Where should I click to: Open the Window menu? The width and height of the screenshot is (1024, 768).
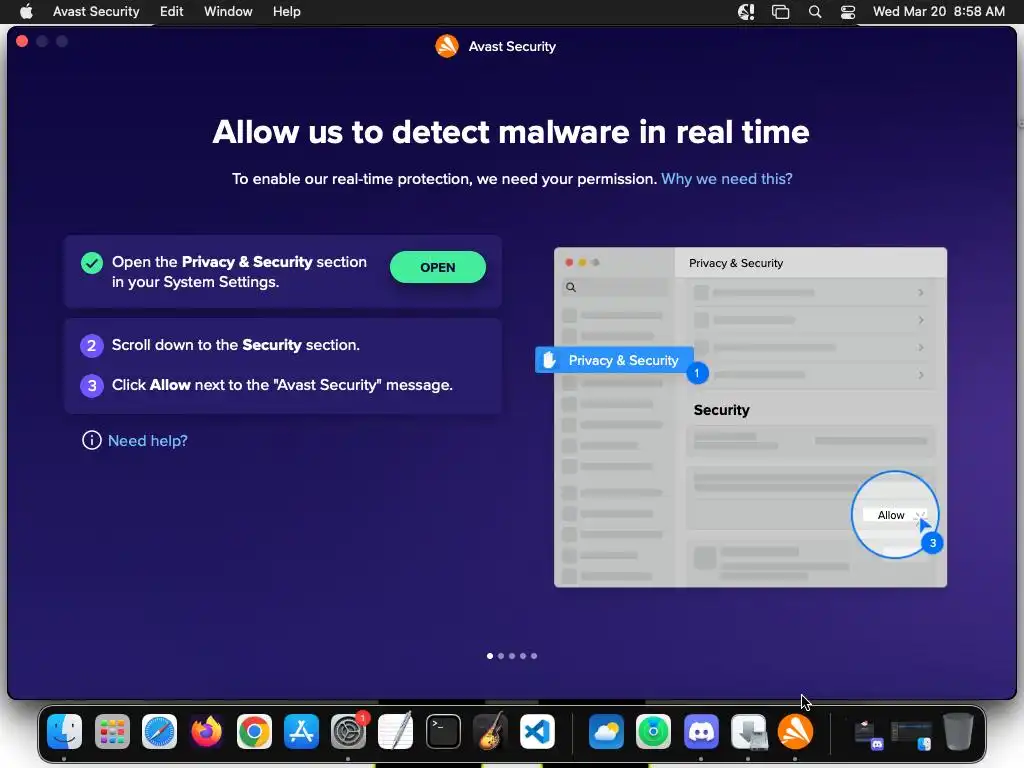pyautogui.click(x=228, y=11)
